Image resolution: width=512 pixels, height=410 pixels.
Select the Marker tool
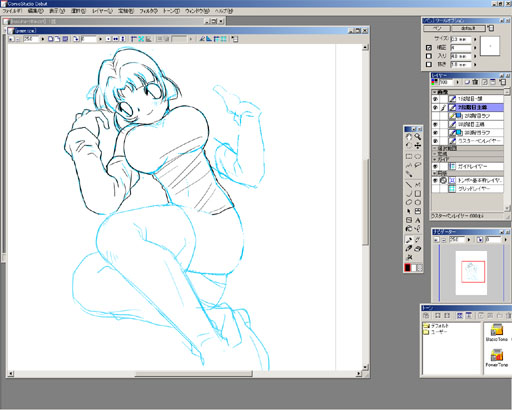(409, 249)
